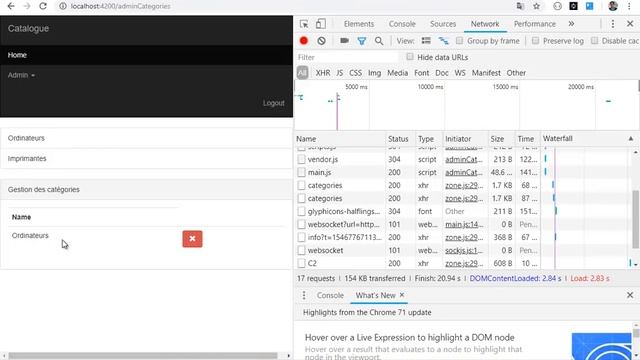The image size is (640, 360).
Task: Switch to large request rows view icon
Action: [x=426, y=41]
